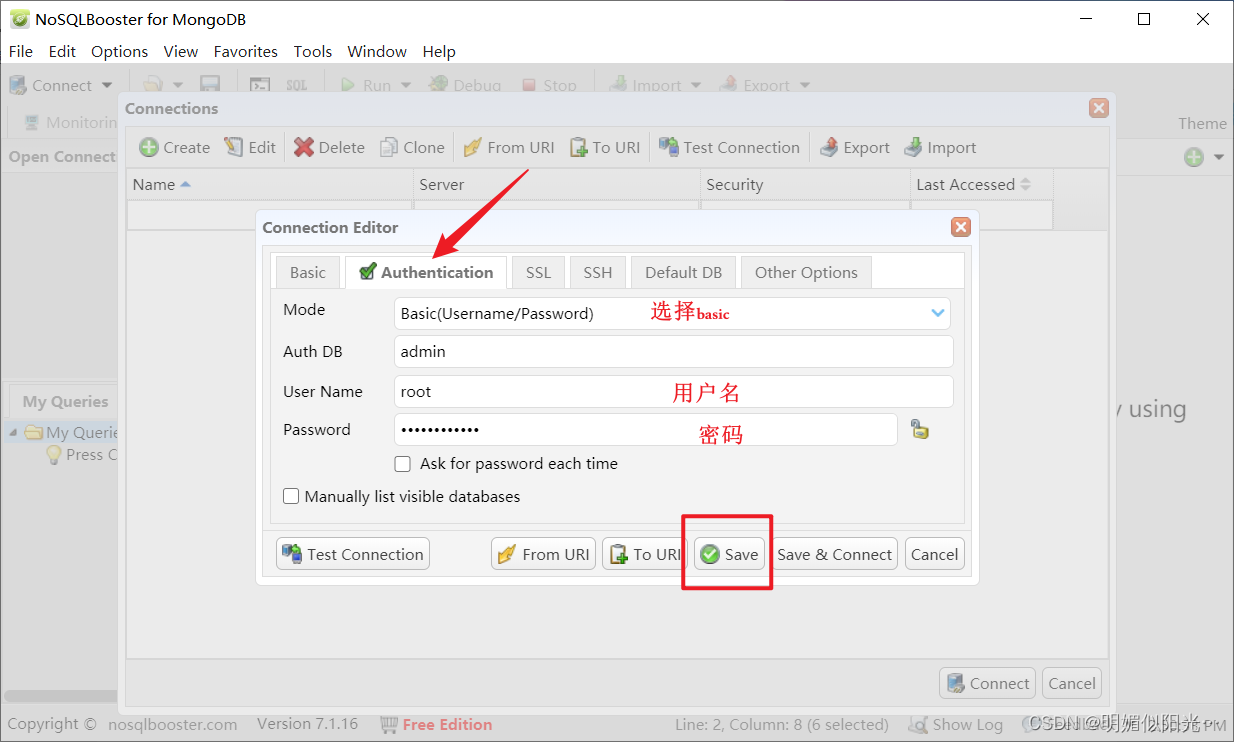Click the Delete connection icon

(304, 147)
